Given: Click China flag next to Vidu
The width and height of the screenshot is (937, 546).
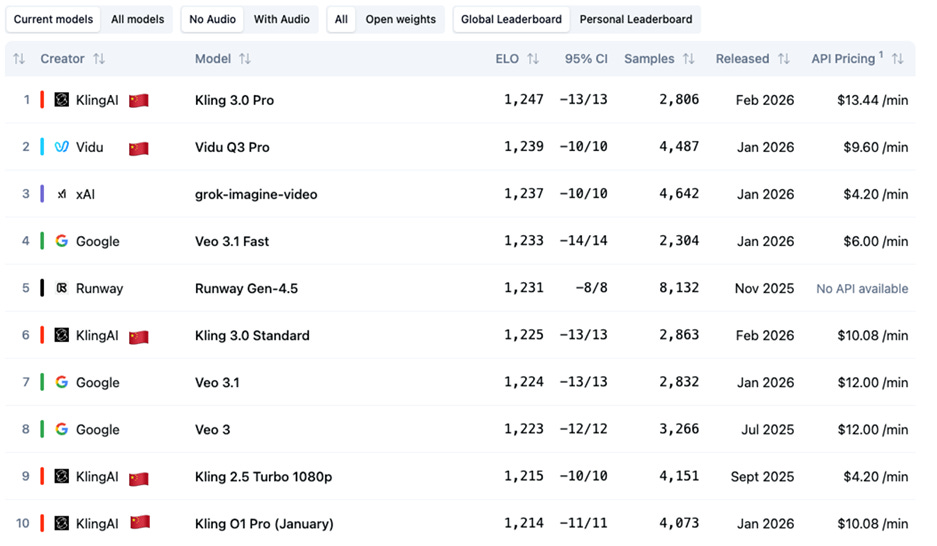Looking at the screenshot, I should click(x=139, y=148).
